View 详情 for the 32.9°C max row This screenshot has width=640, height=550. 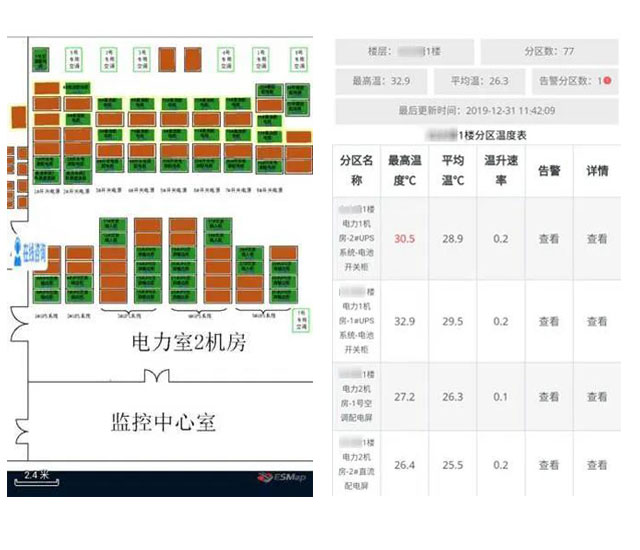point(597,322)
